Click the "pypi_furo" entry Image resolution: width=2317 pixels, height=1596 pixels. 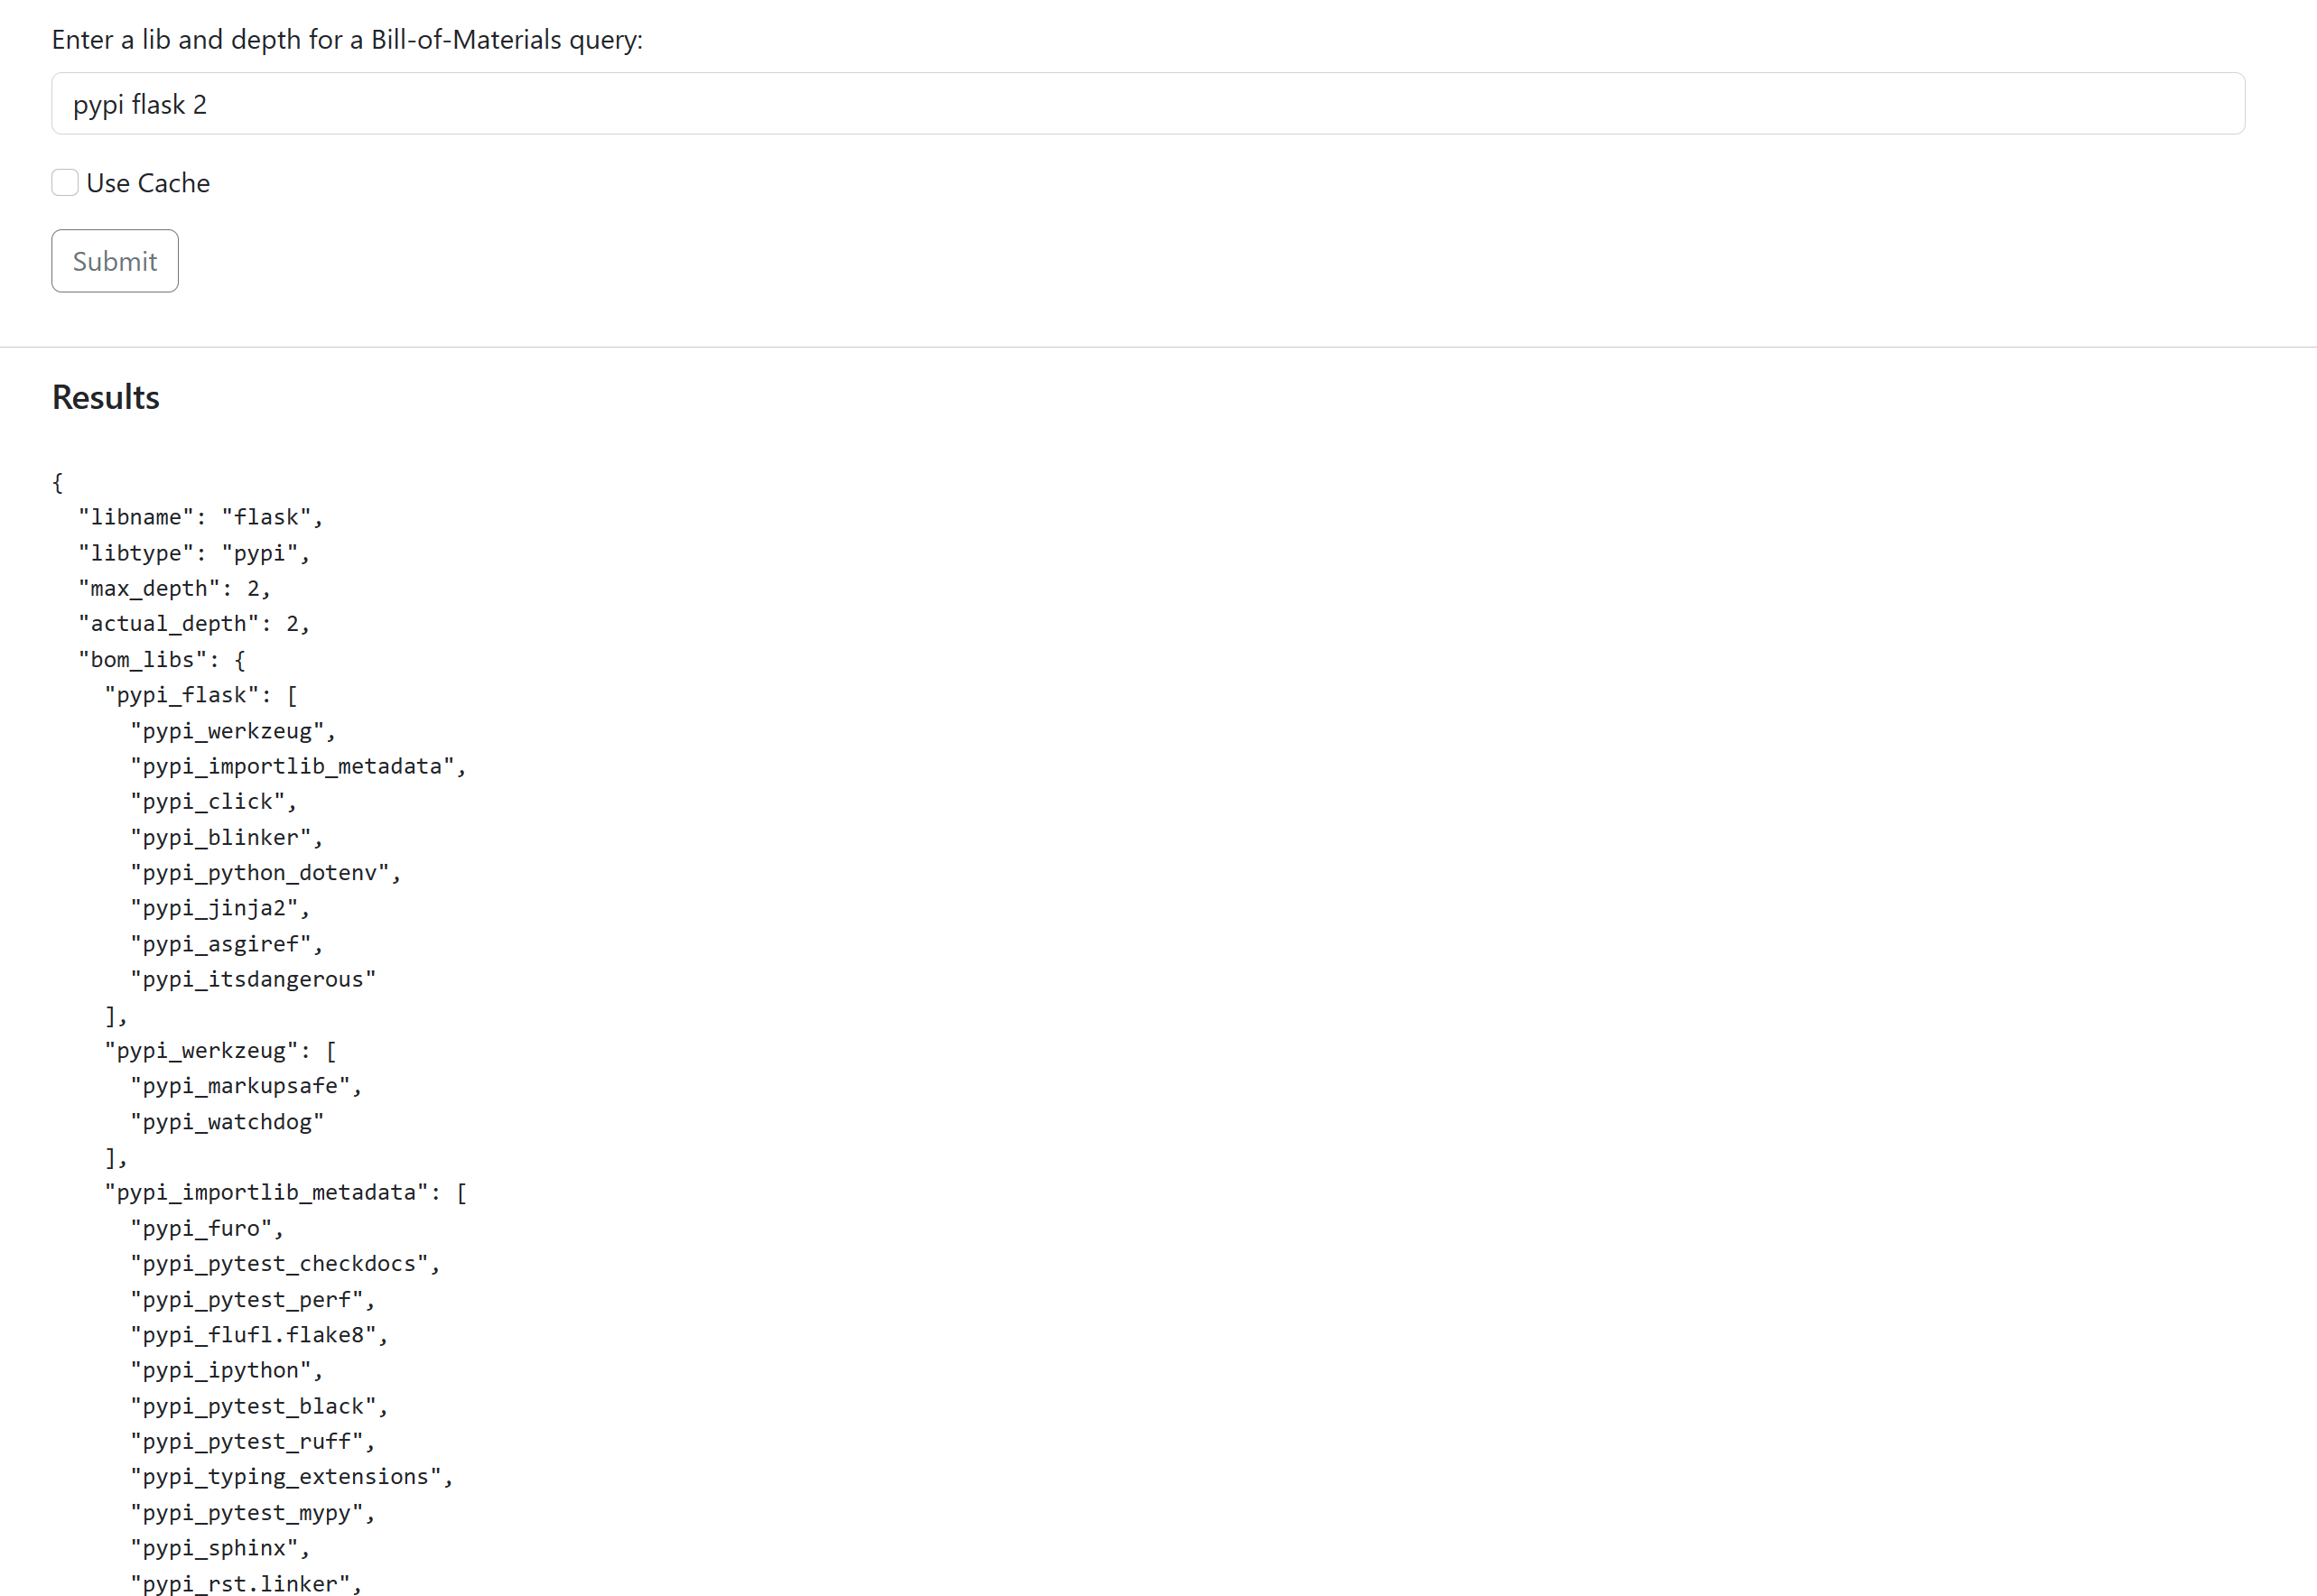[x=207, y=1228]
